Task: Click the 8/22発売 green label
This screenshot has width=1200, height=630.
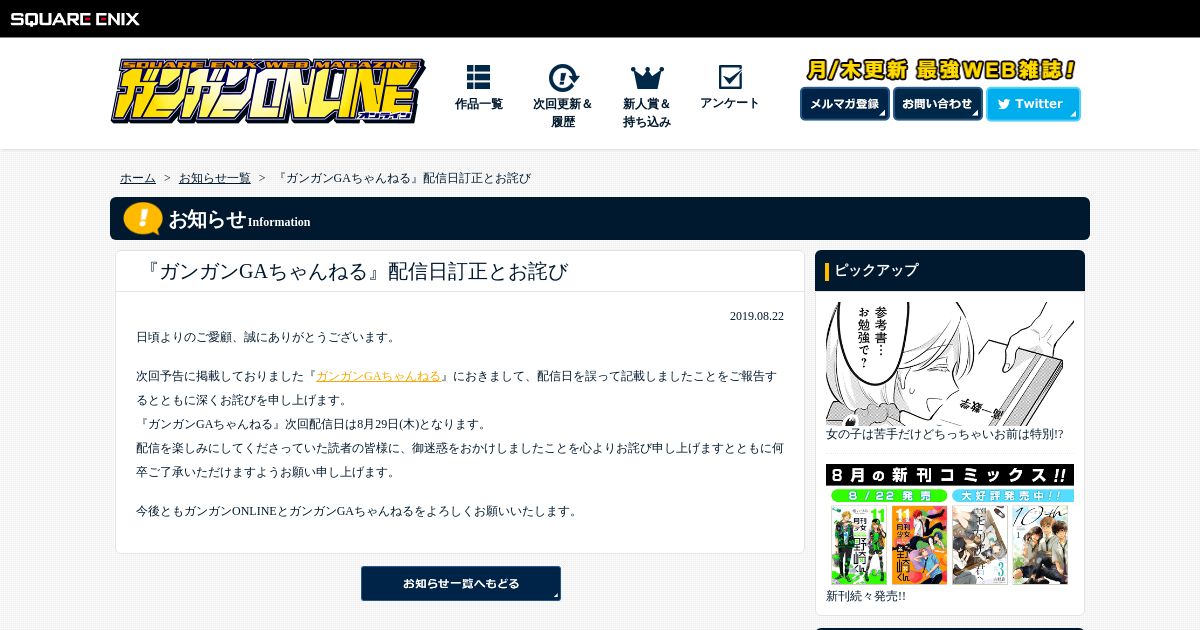Action: click(x=889, y=495)
